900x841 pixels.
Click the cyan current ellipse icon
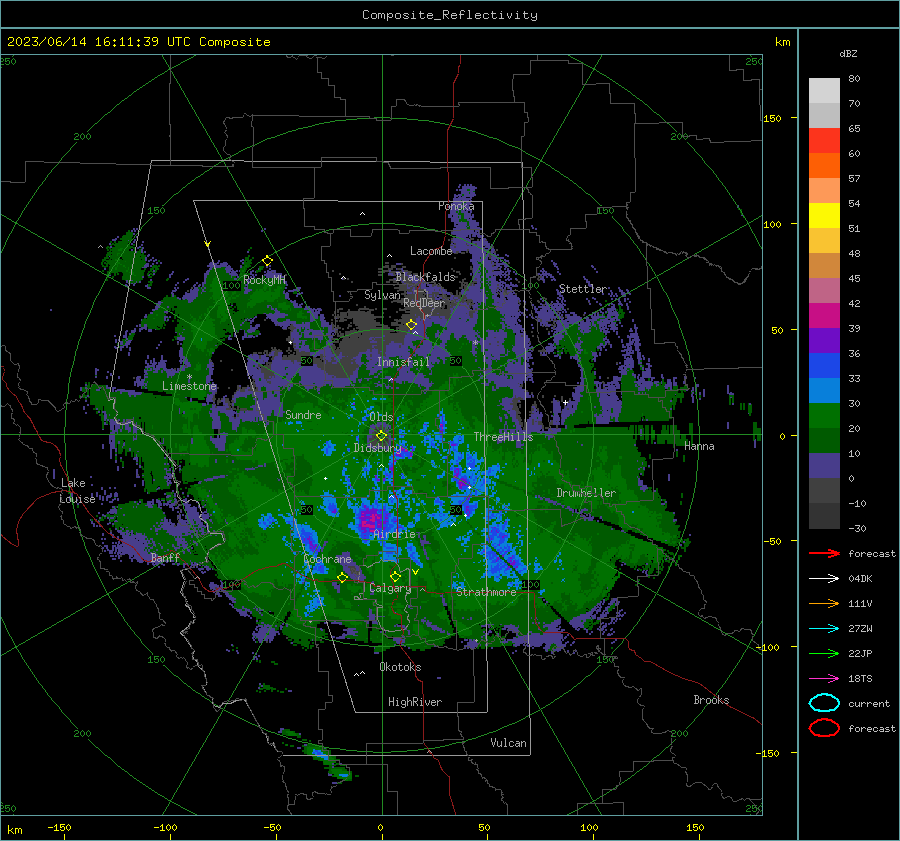(x=824, y=703)
